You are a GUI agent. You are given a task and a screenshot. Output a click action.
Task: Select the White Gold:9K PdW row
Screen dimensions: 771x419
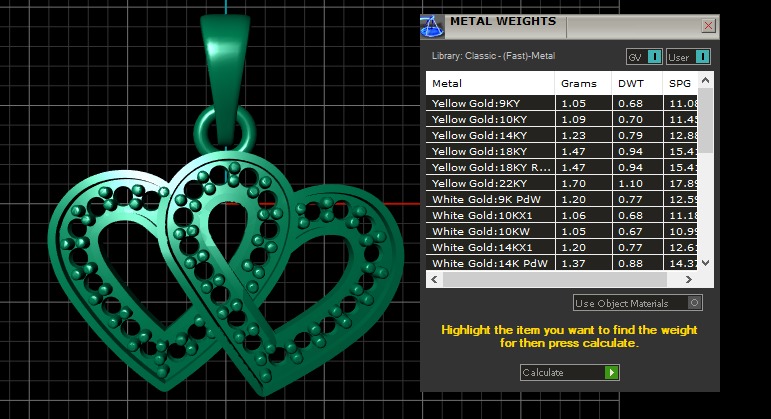[x=562, y=199]
